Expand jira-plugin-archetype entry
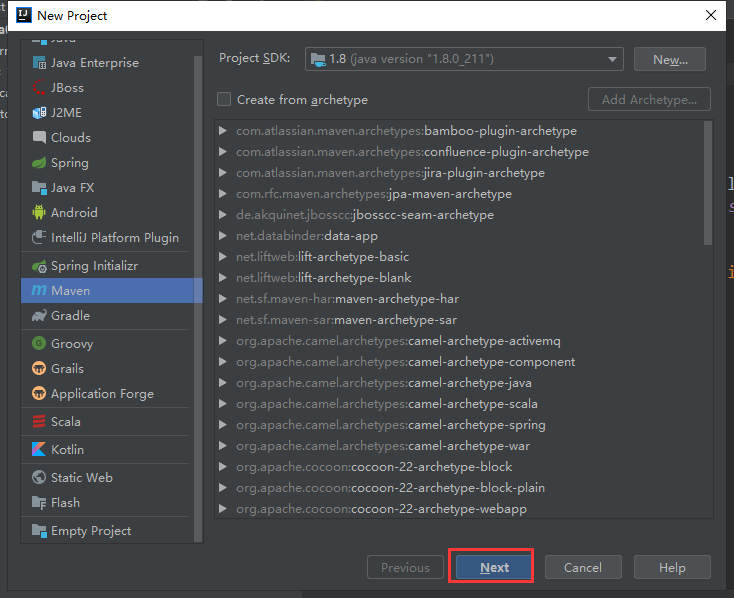Viewport: 734px width, 598px height. pyautogui.click(x=223, y=173)
